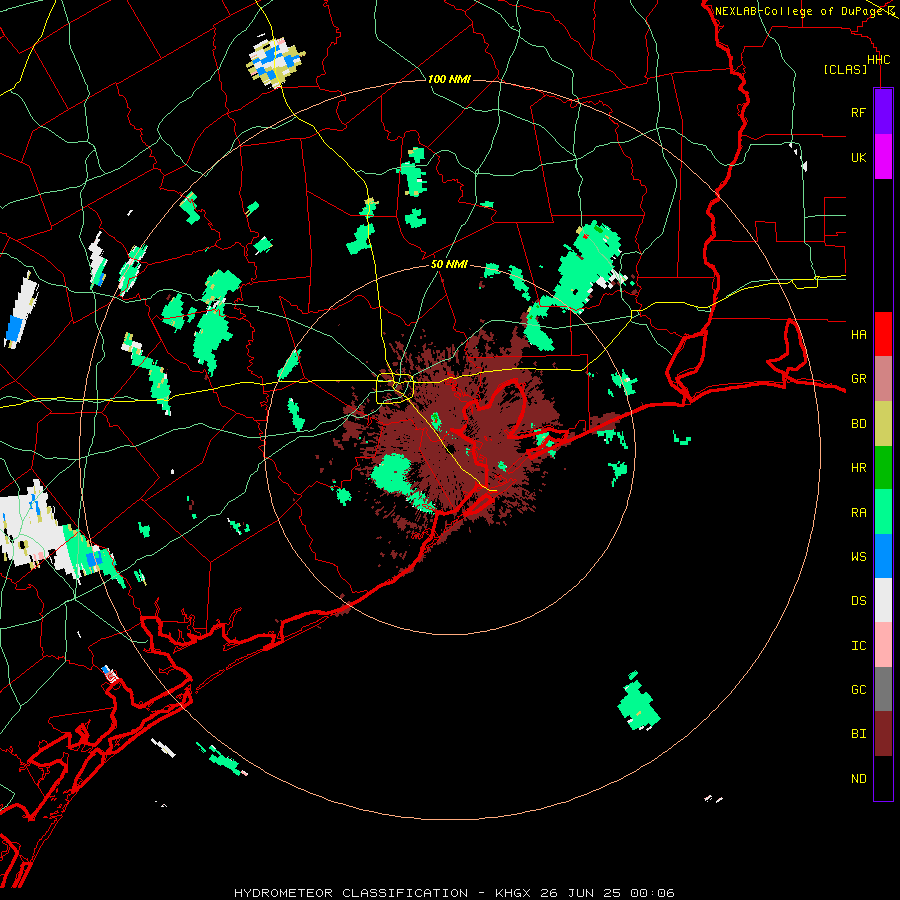The image size is (900, 900).
Task: Click the KHGX radar site identifier
Action: pos(514,893)
